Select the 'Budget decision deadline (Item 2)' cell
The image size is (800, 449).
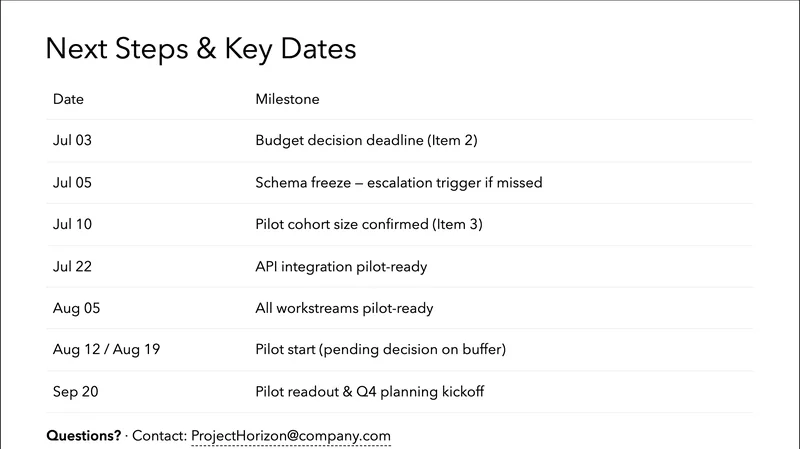(x=366, y=141)
